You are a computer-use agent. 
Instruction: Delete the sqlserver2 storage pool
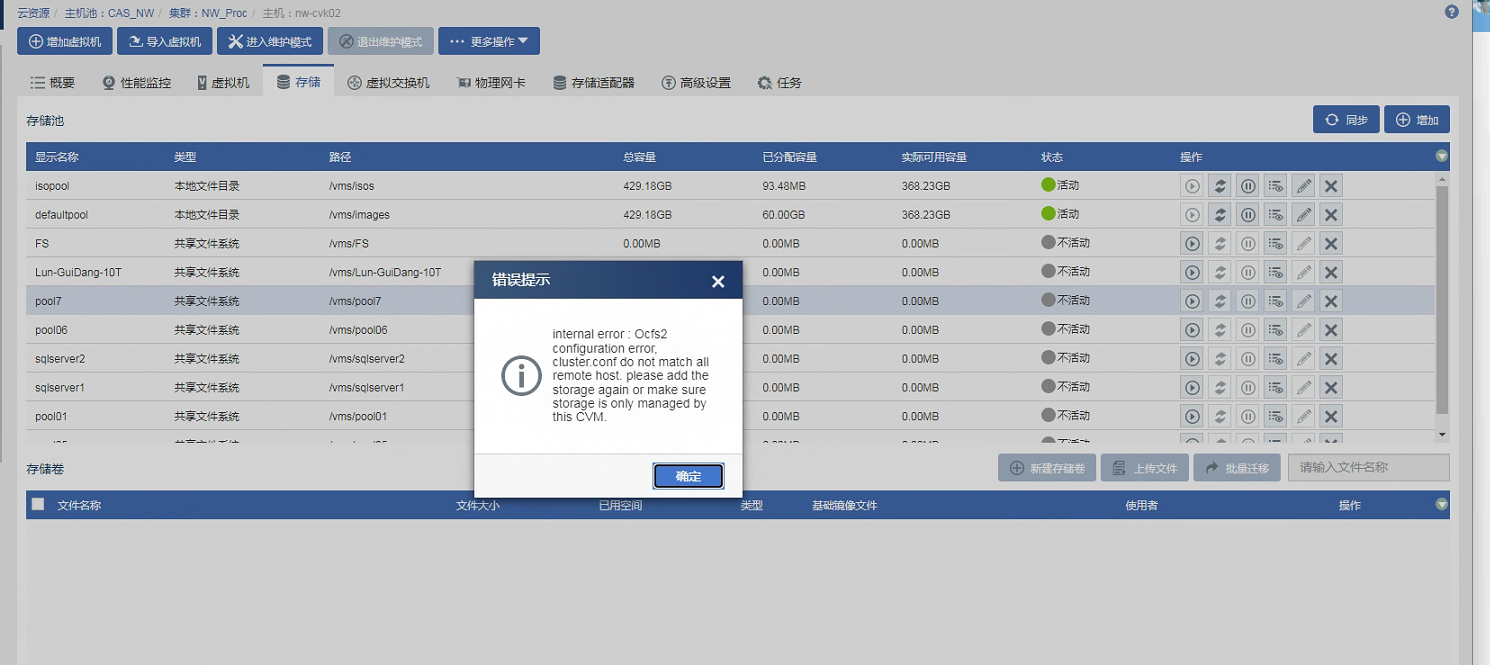[1331, 358]
